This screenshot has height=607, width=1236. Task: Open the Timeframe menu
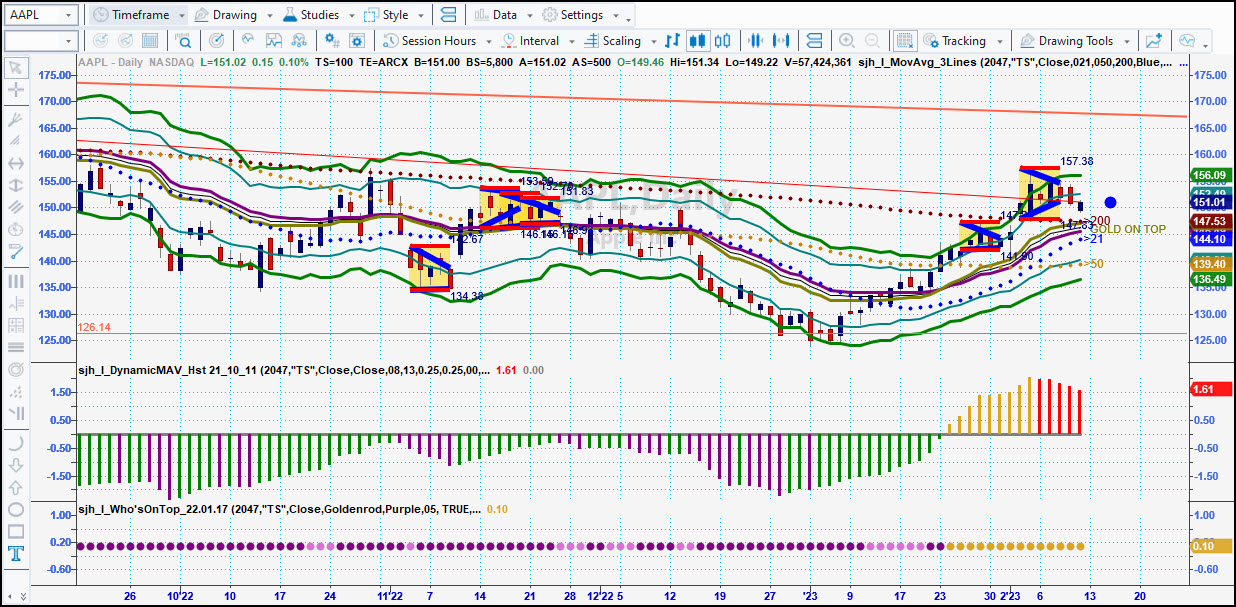click(x=138, y=15)
